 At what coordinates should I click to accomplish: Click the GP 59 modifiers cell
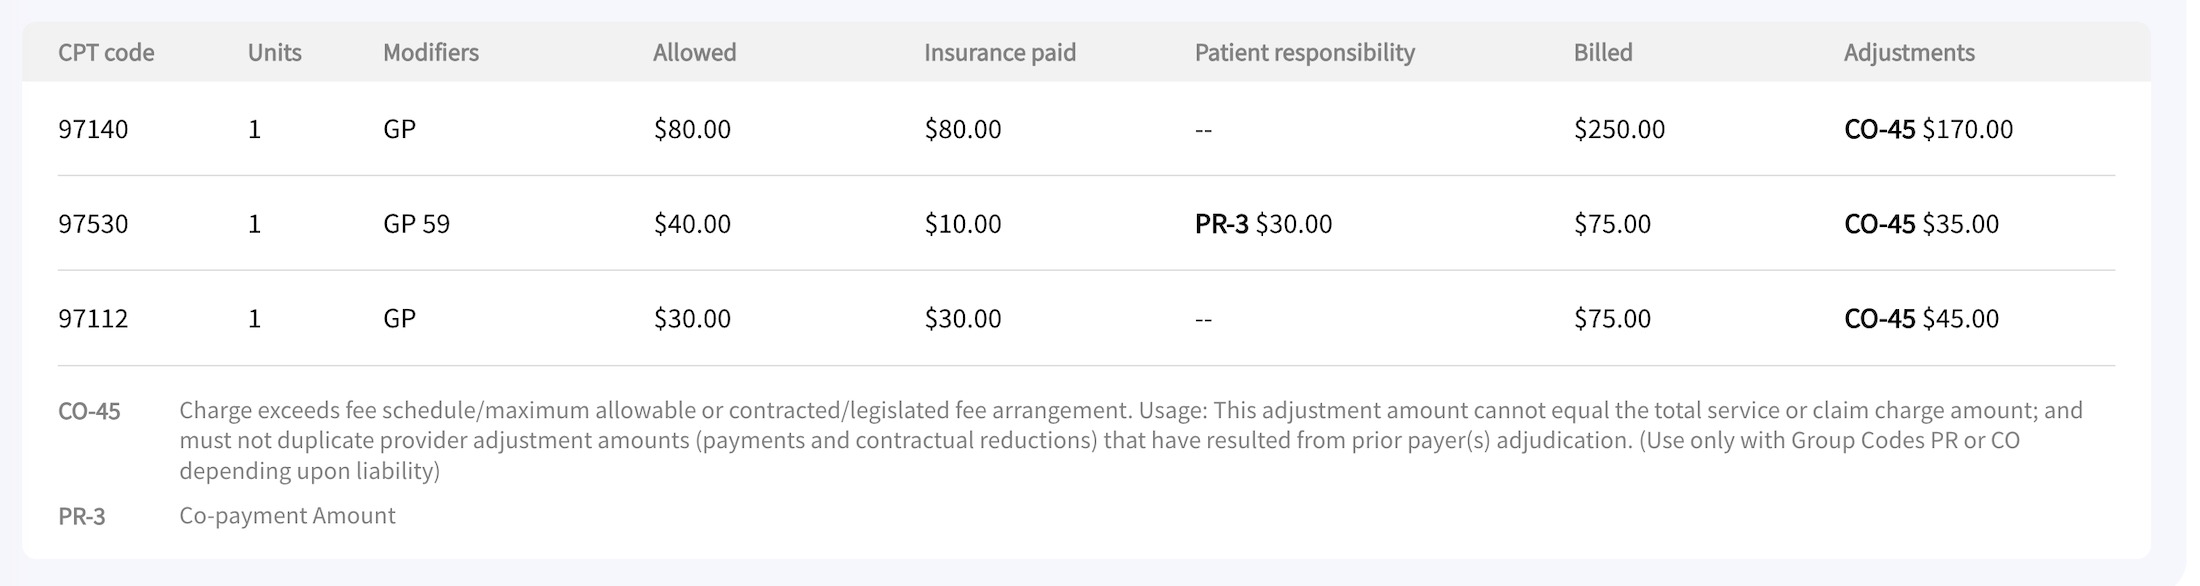(416, 223)
